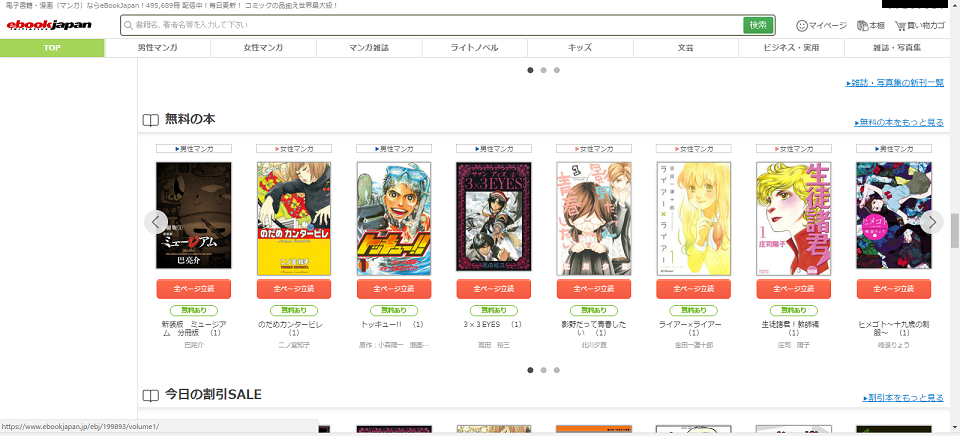Click 全ページ立読 under 影野だって青春したい

tap(594, 289)
